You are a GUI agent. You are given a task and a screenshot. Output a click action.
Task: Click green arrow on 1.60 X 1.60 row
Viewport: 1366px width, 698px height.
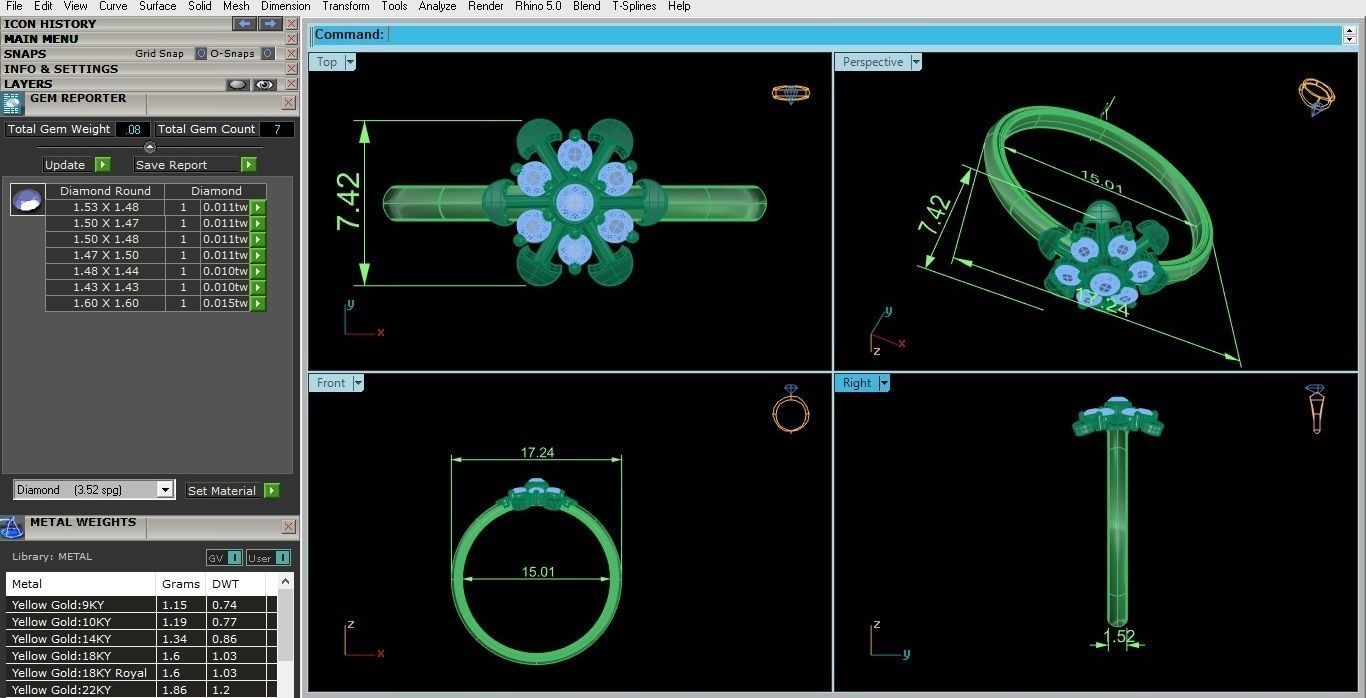coord(258,303)
